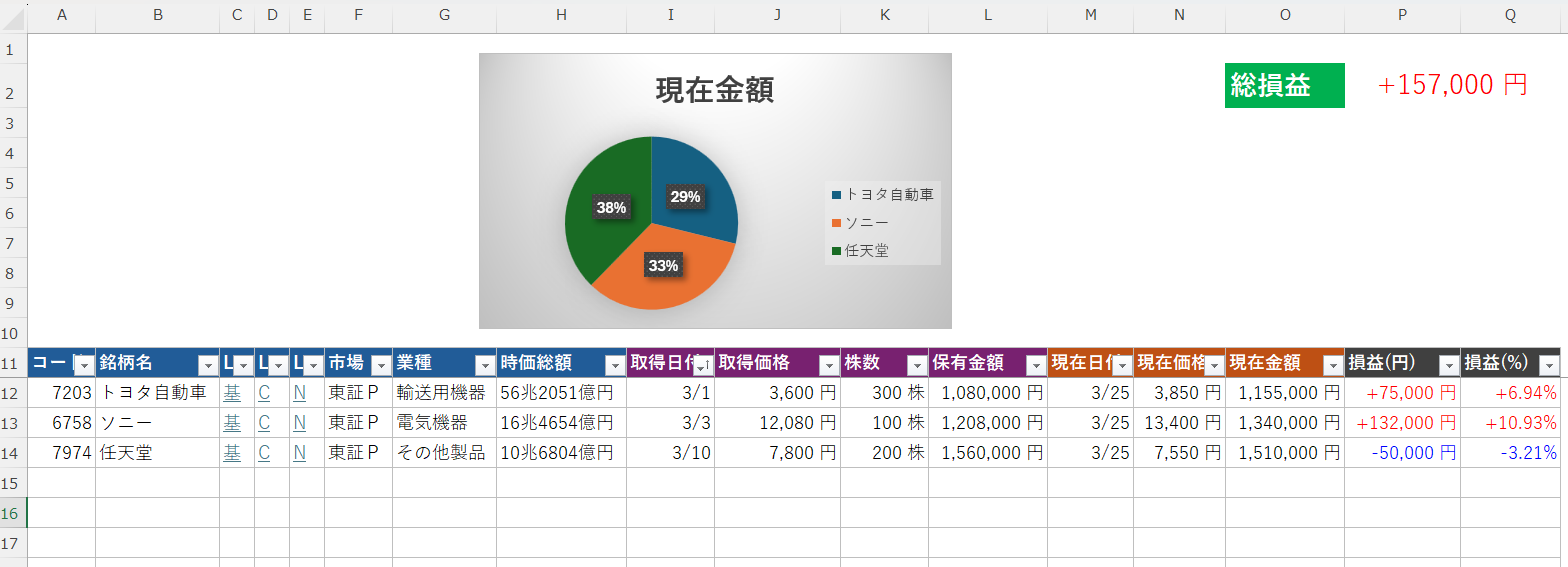Select cell with code 7974
The image size is (1568, 567).
(x=62, y=453)
